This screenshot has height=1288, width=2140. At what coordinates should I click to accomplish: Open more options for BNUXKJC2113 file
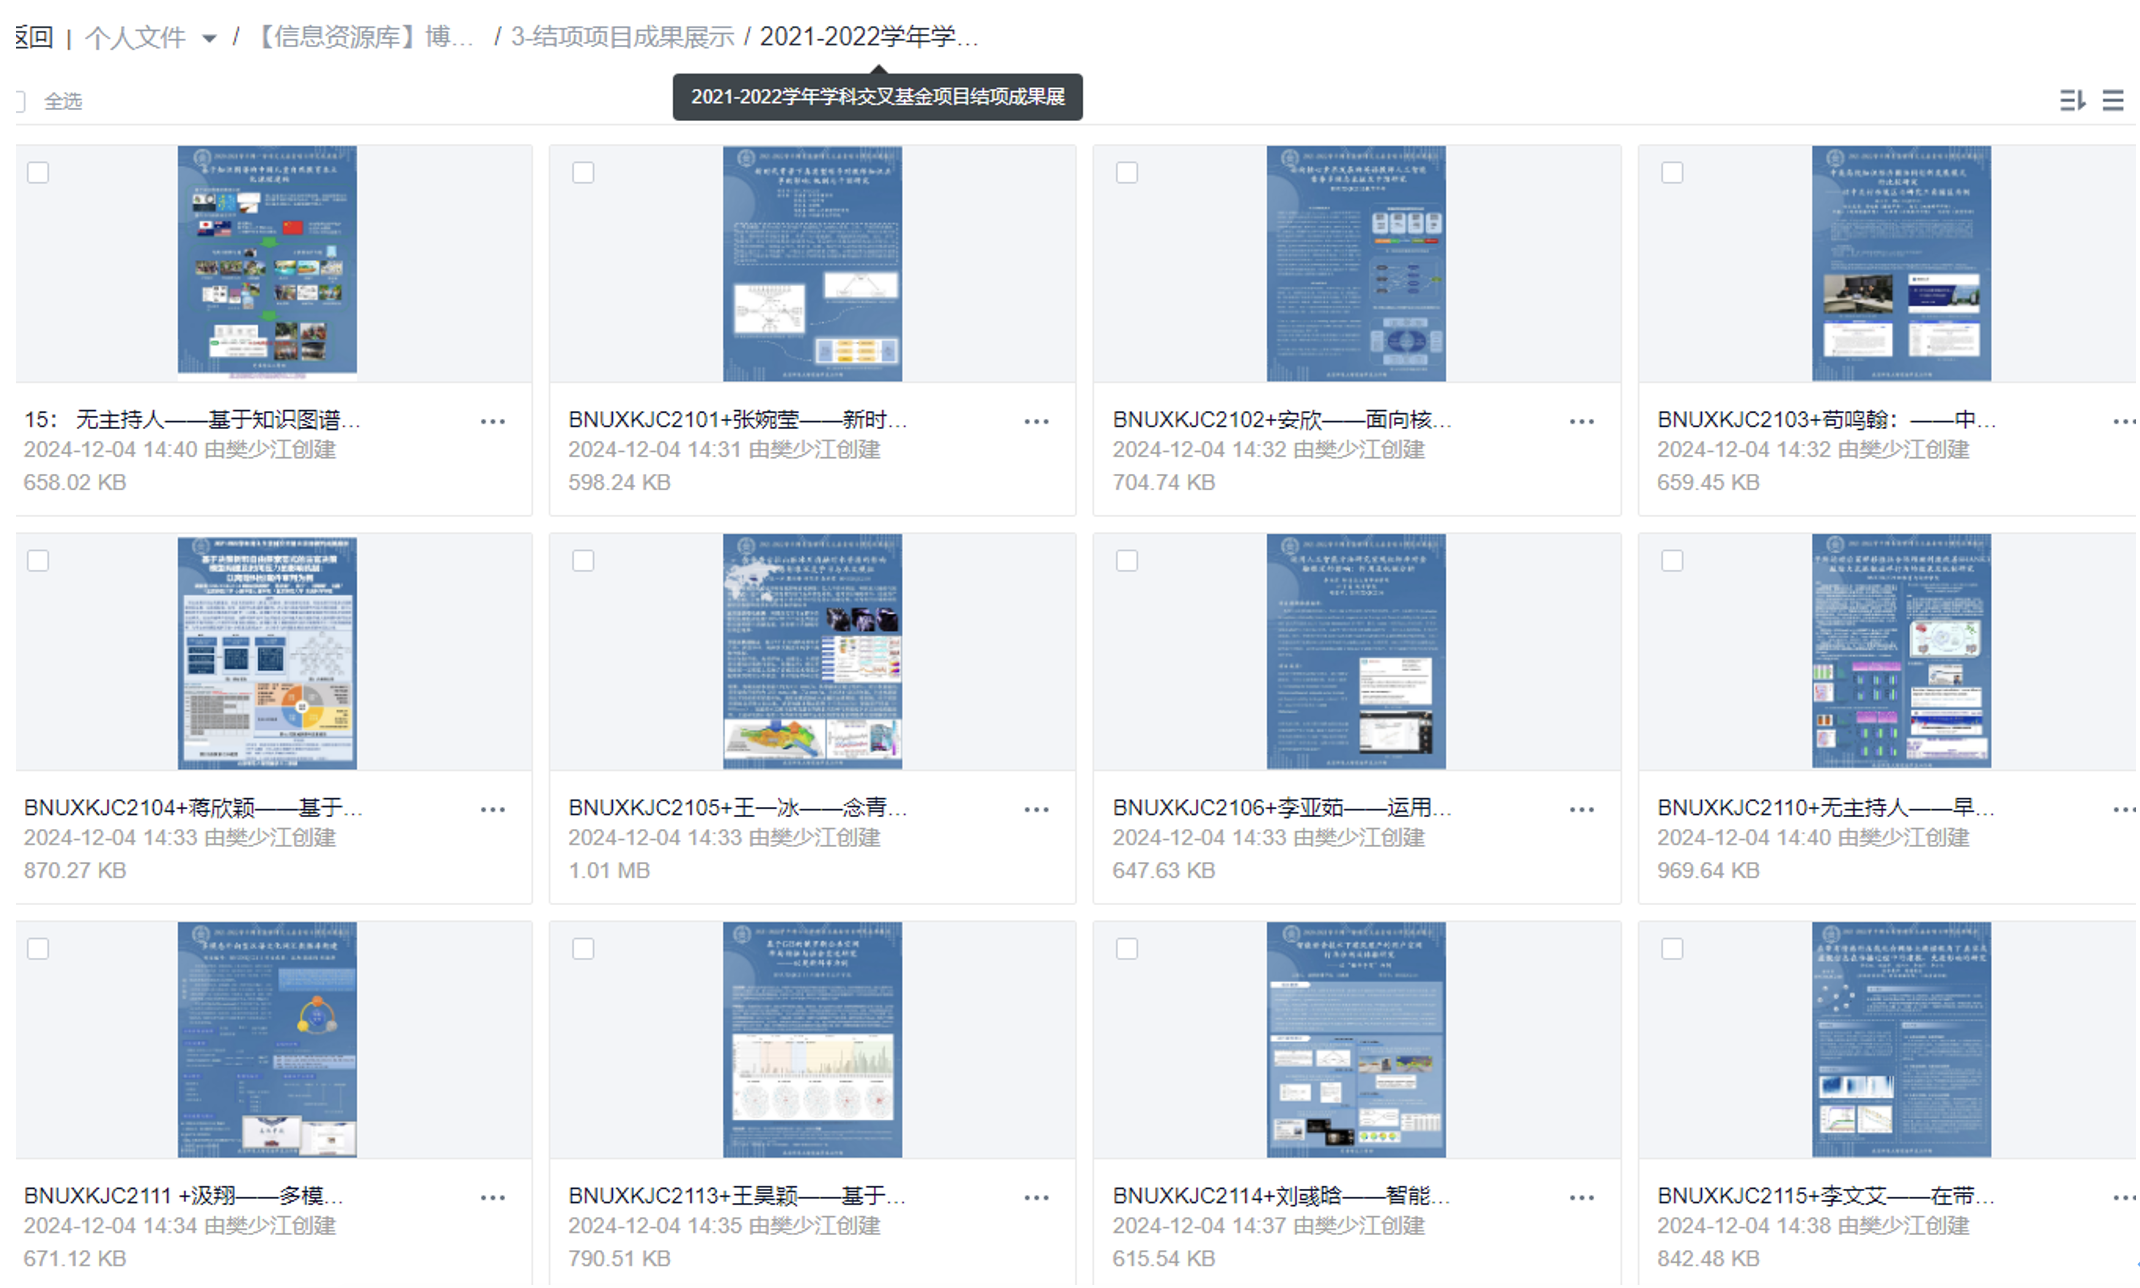1036,1198
